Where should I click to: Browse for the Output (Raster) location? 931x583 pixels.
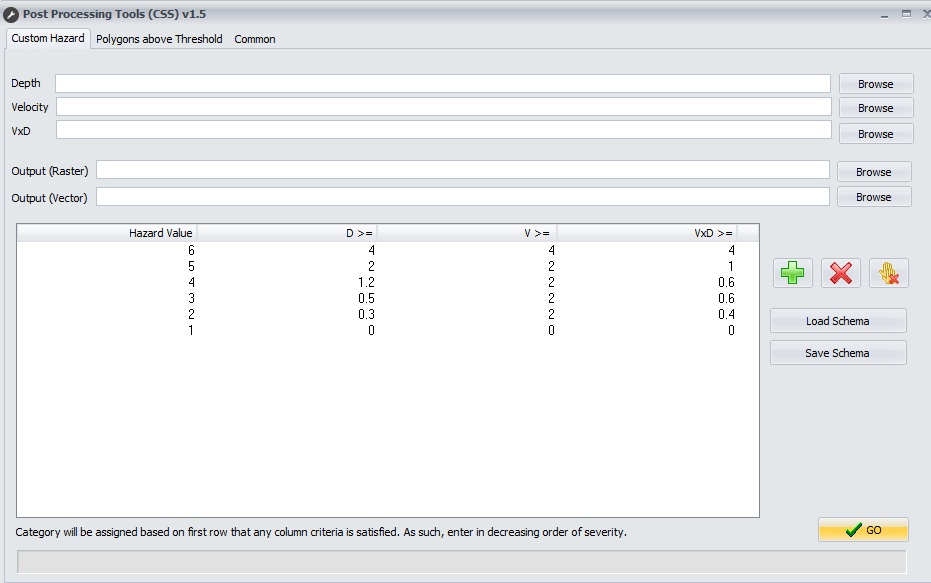click(x=873, y=172)
